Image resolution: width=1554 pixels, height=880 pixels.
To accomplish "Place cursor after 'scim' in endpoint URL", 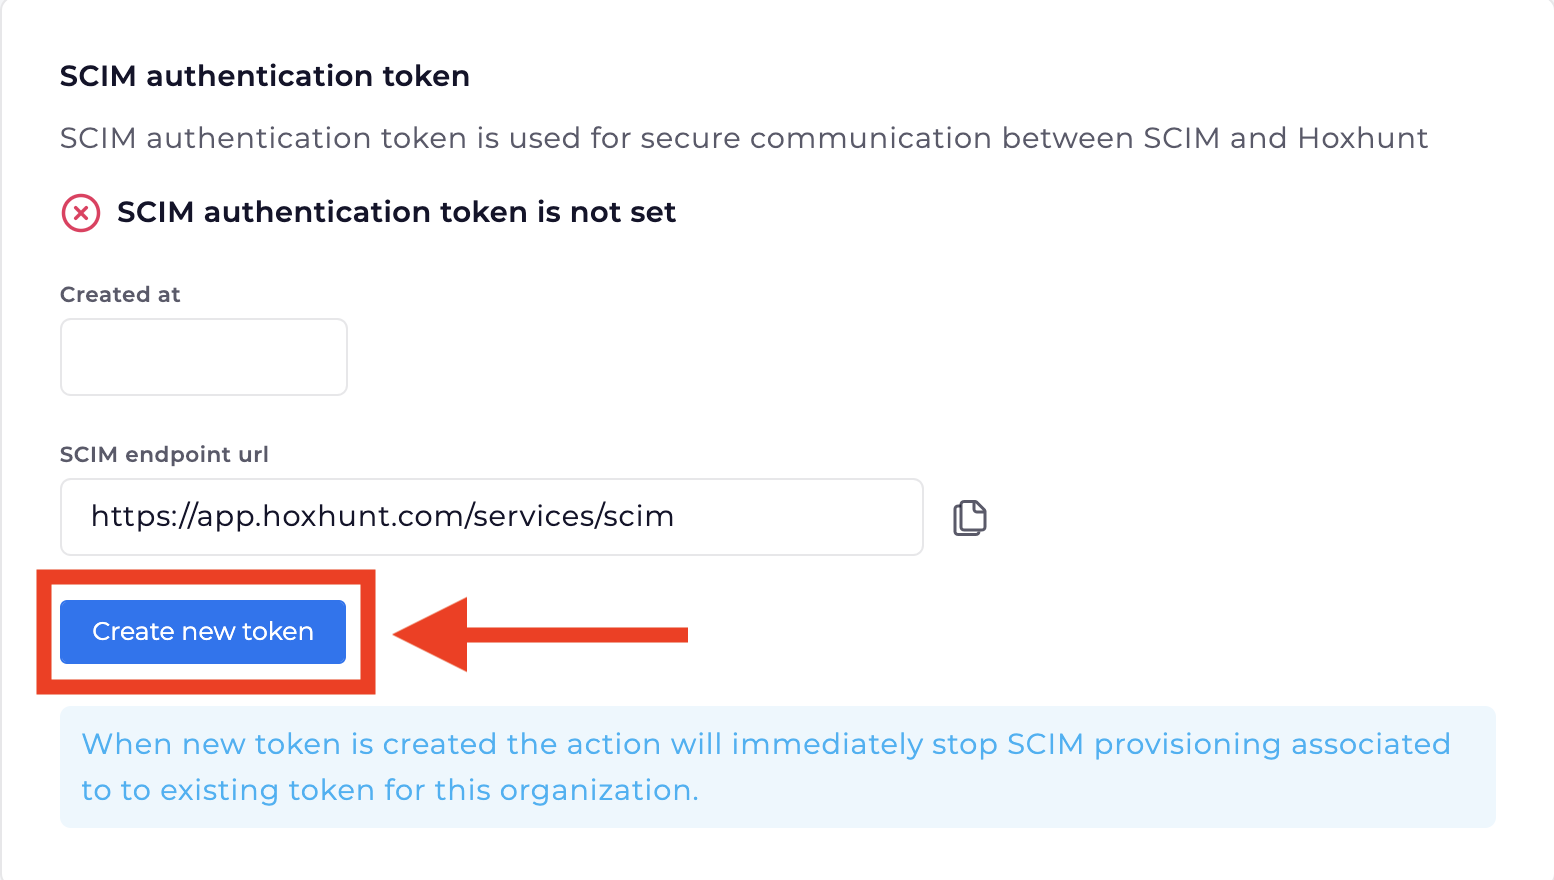I will pos(676,517).
